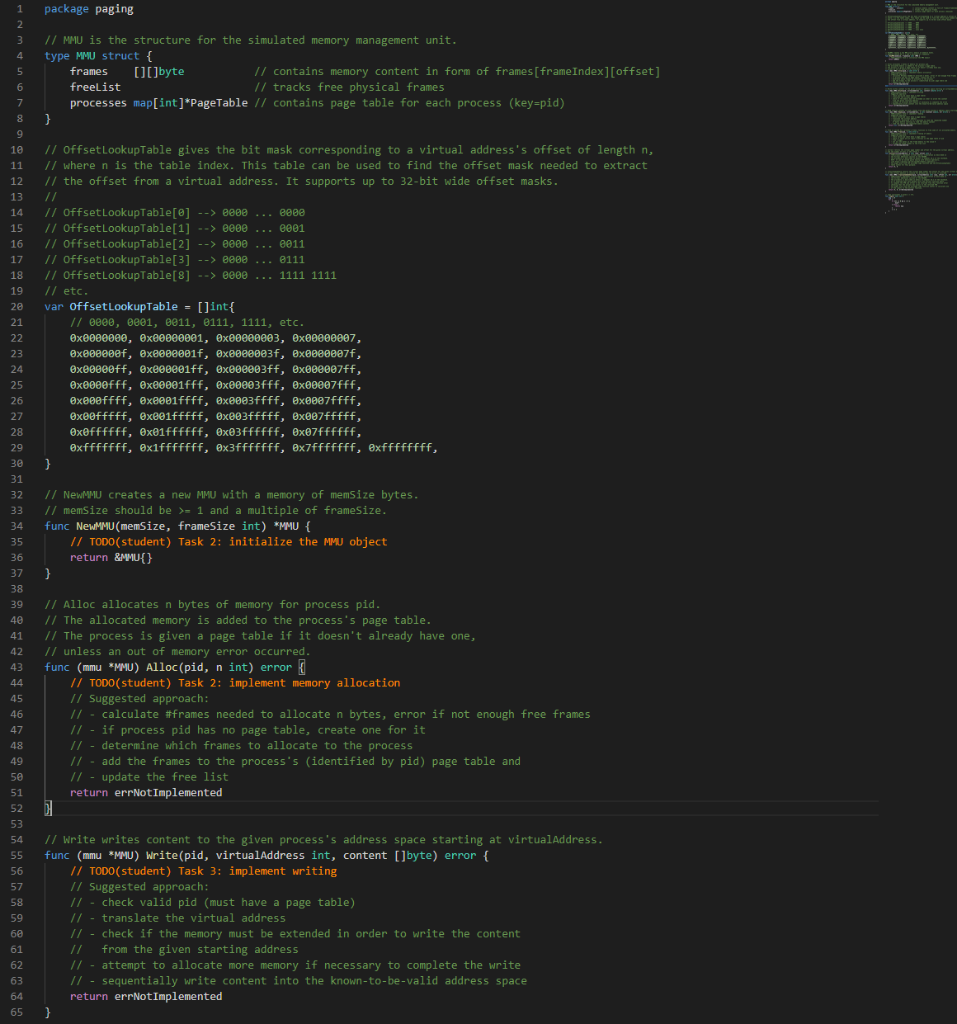The width and height of the screenshot is (957, 1024).
Task: Click 'errNotImplemented' on line 51
Action: point(168,792)
